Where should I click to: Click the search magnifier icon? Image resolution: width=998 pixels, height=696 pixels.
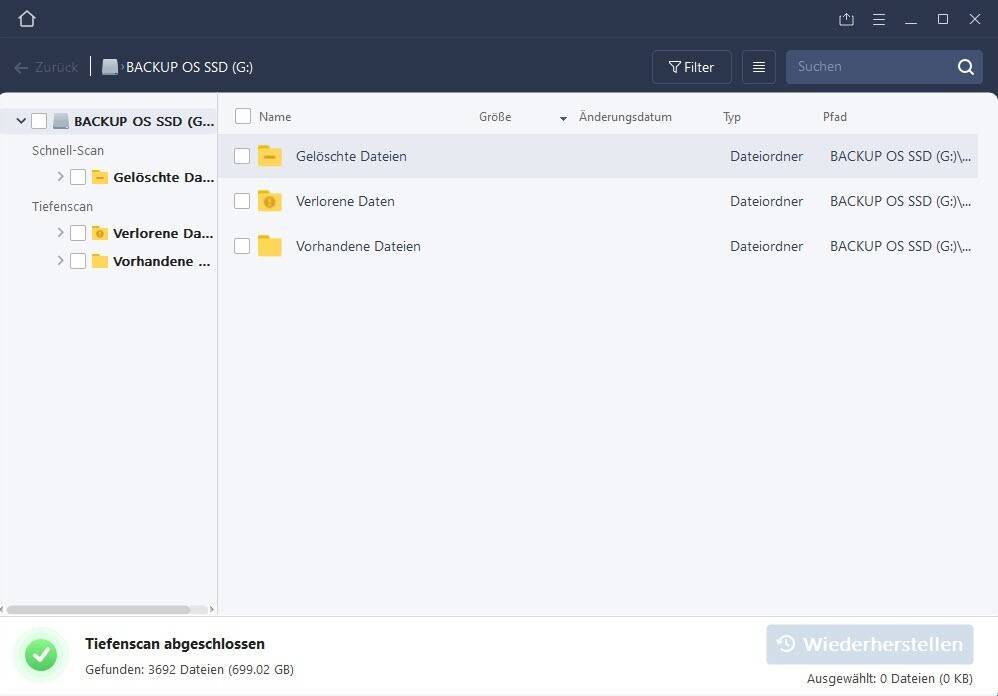pyautogui.click(x=965, y=67)
